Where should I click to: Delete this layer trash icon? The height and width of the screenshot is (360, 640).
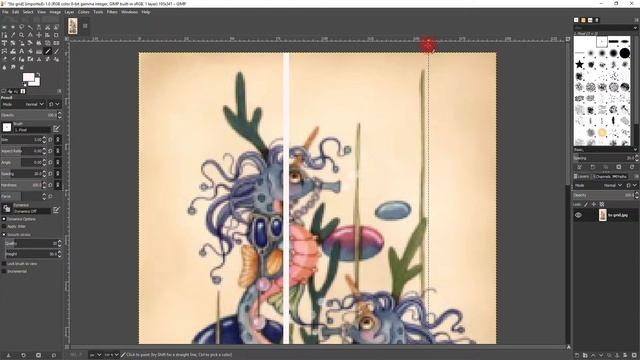pyautogui.click(x=634, y=356)
